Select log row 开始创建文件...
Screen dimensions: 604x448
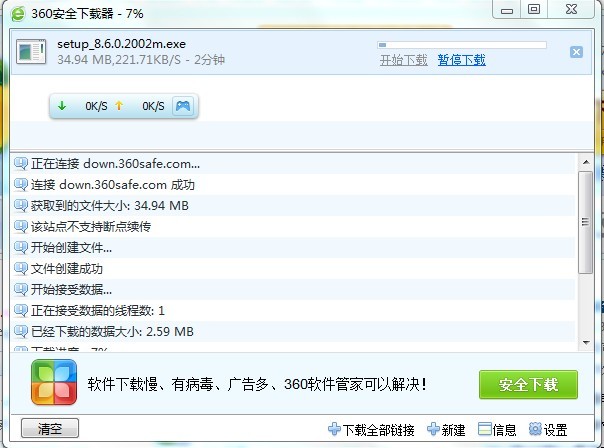pyautogui.click(x=294, y=247)
